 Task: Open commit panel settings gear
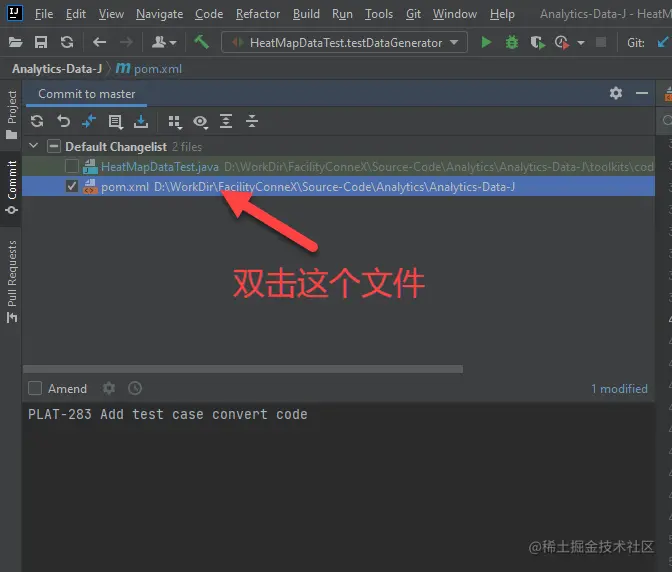[x=616, y=93]
